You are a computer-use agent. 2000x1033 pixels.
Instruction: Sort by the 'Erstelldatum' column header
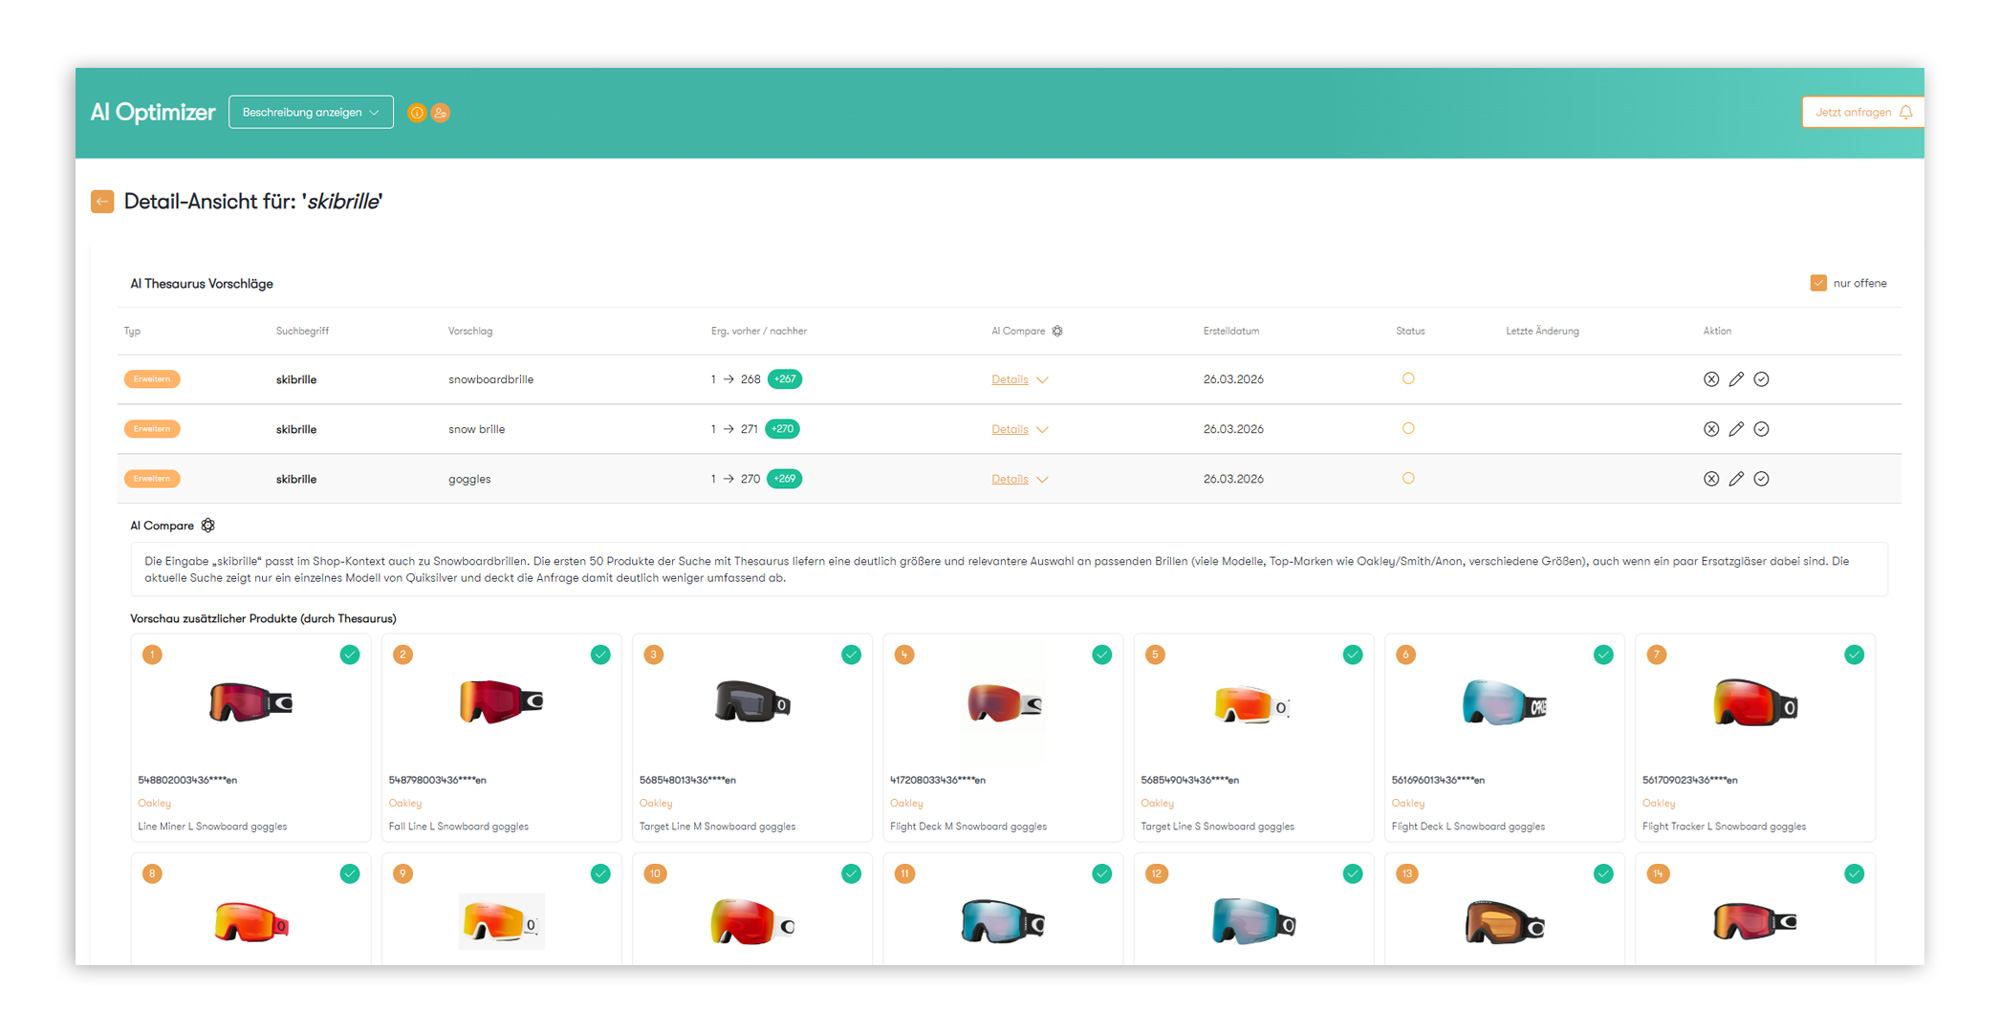pos(1231,331)
